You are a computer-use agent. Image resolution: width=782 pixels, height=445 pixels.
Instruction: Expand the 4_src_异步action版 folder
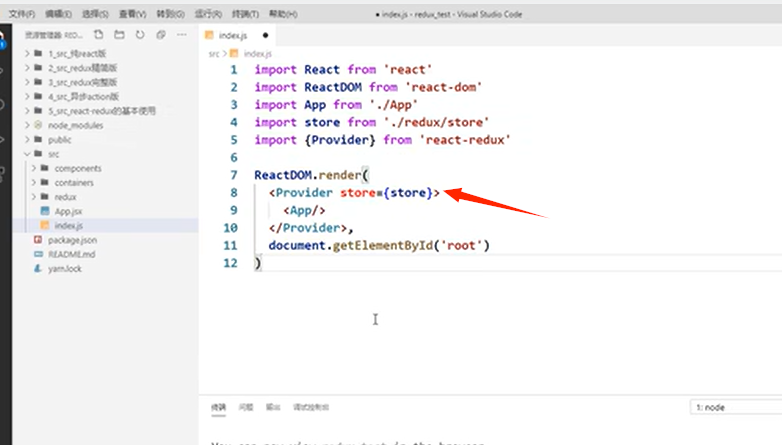click(27, 96)
